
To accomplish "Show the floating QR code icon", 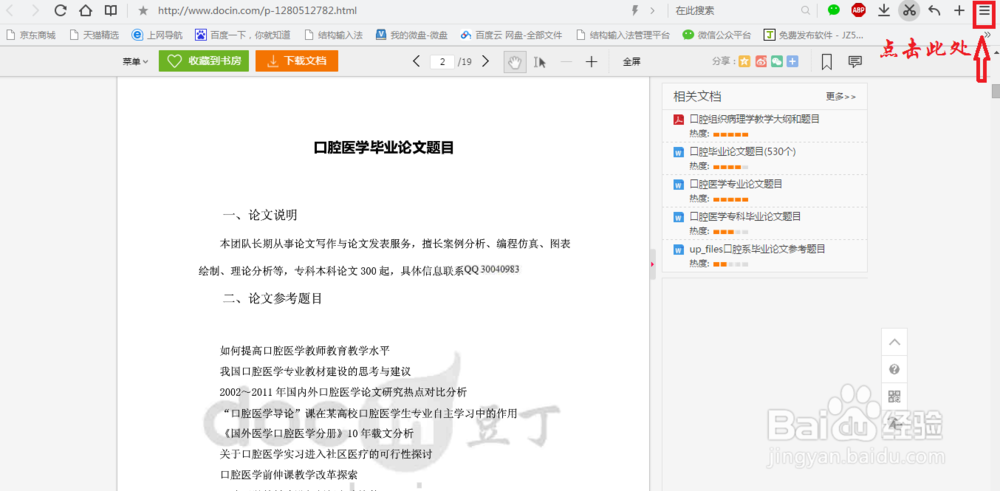I will [895, 396].
